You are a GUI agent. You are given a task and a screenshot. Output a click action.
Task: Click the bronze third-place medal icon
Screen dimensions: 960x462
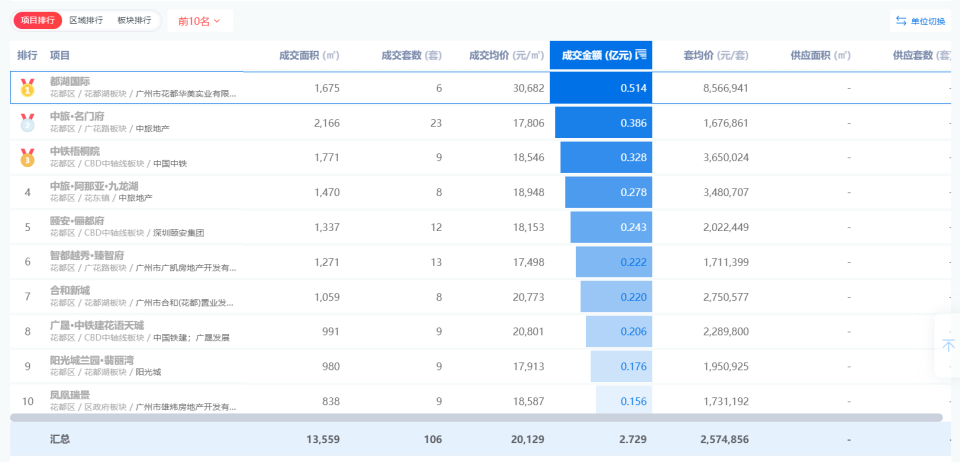(27, 157)
